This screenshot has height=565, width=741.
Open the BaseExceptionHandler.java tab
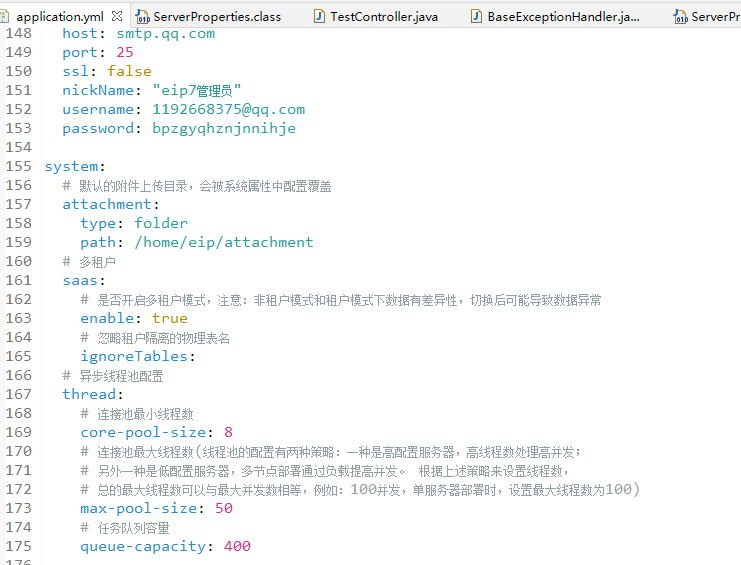pos(563,17)
